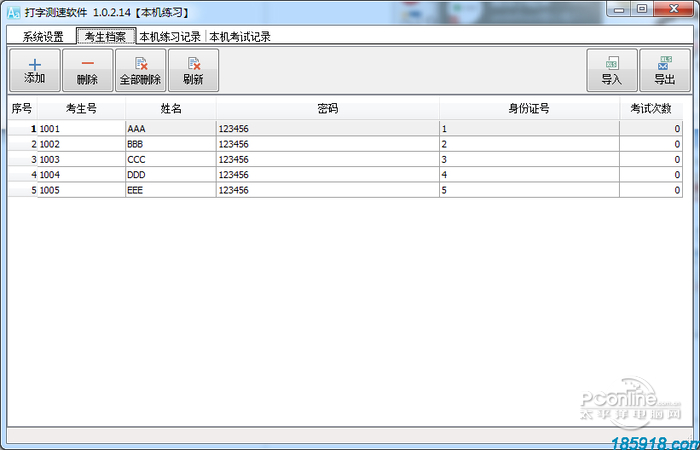Click the 全部删除 delete-all button
Image resolution: width=700 pixels, height=450 pixels.
click(141, 71)
